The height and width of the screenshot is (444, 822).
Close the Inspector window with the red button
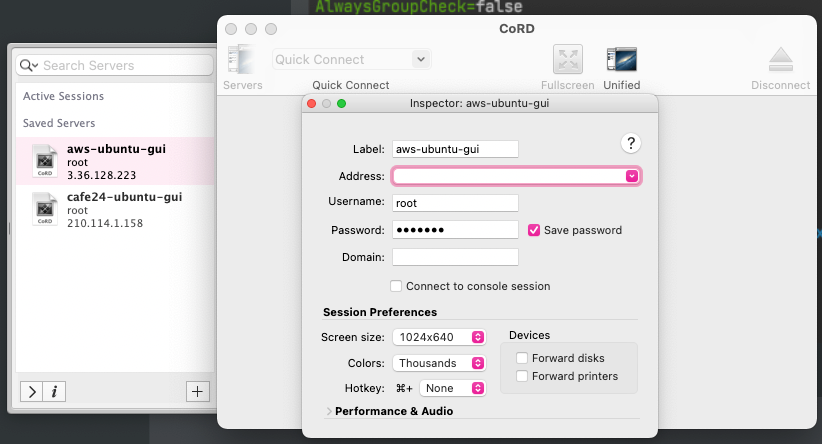click(311, 103)
